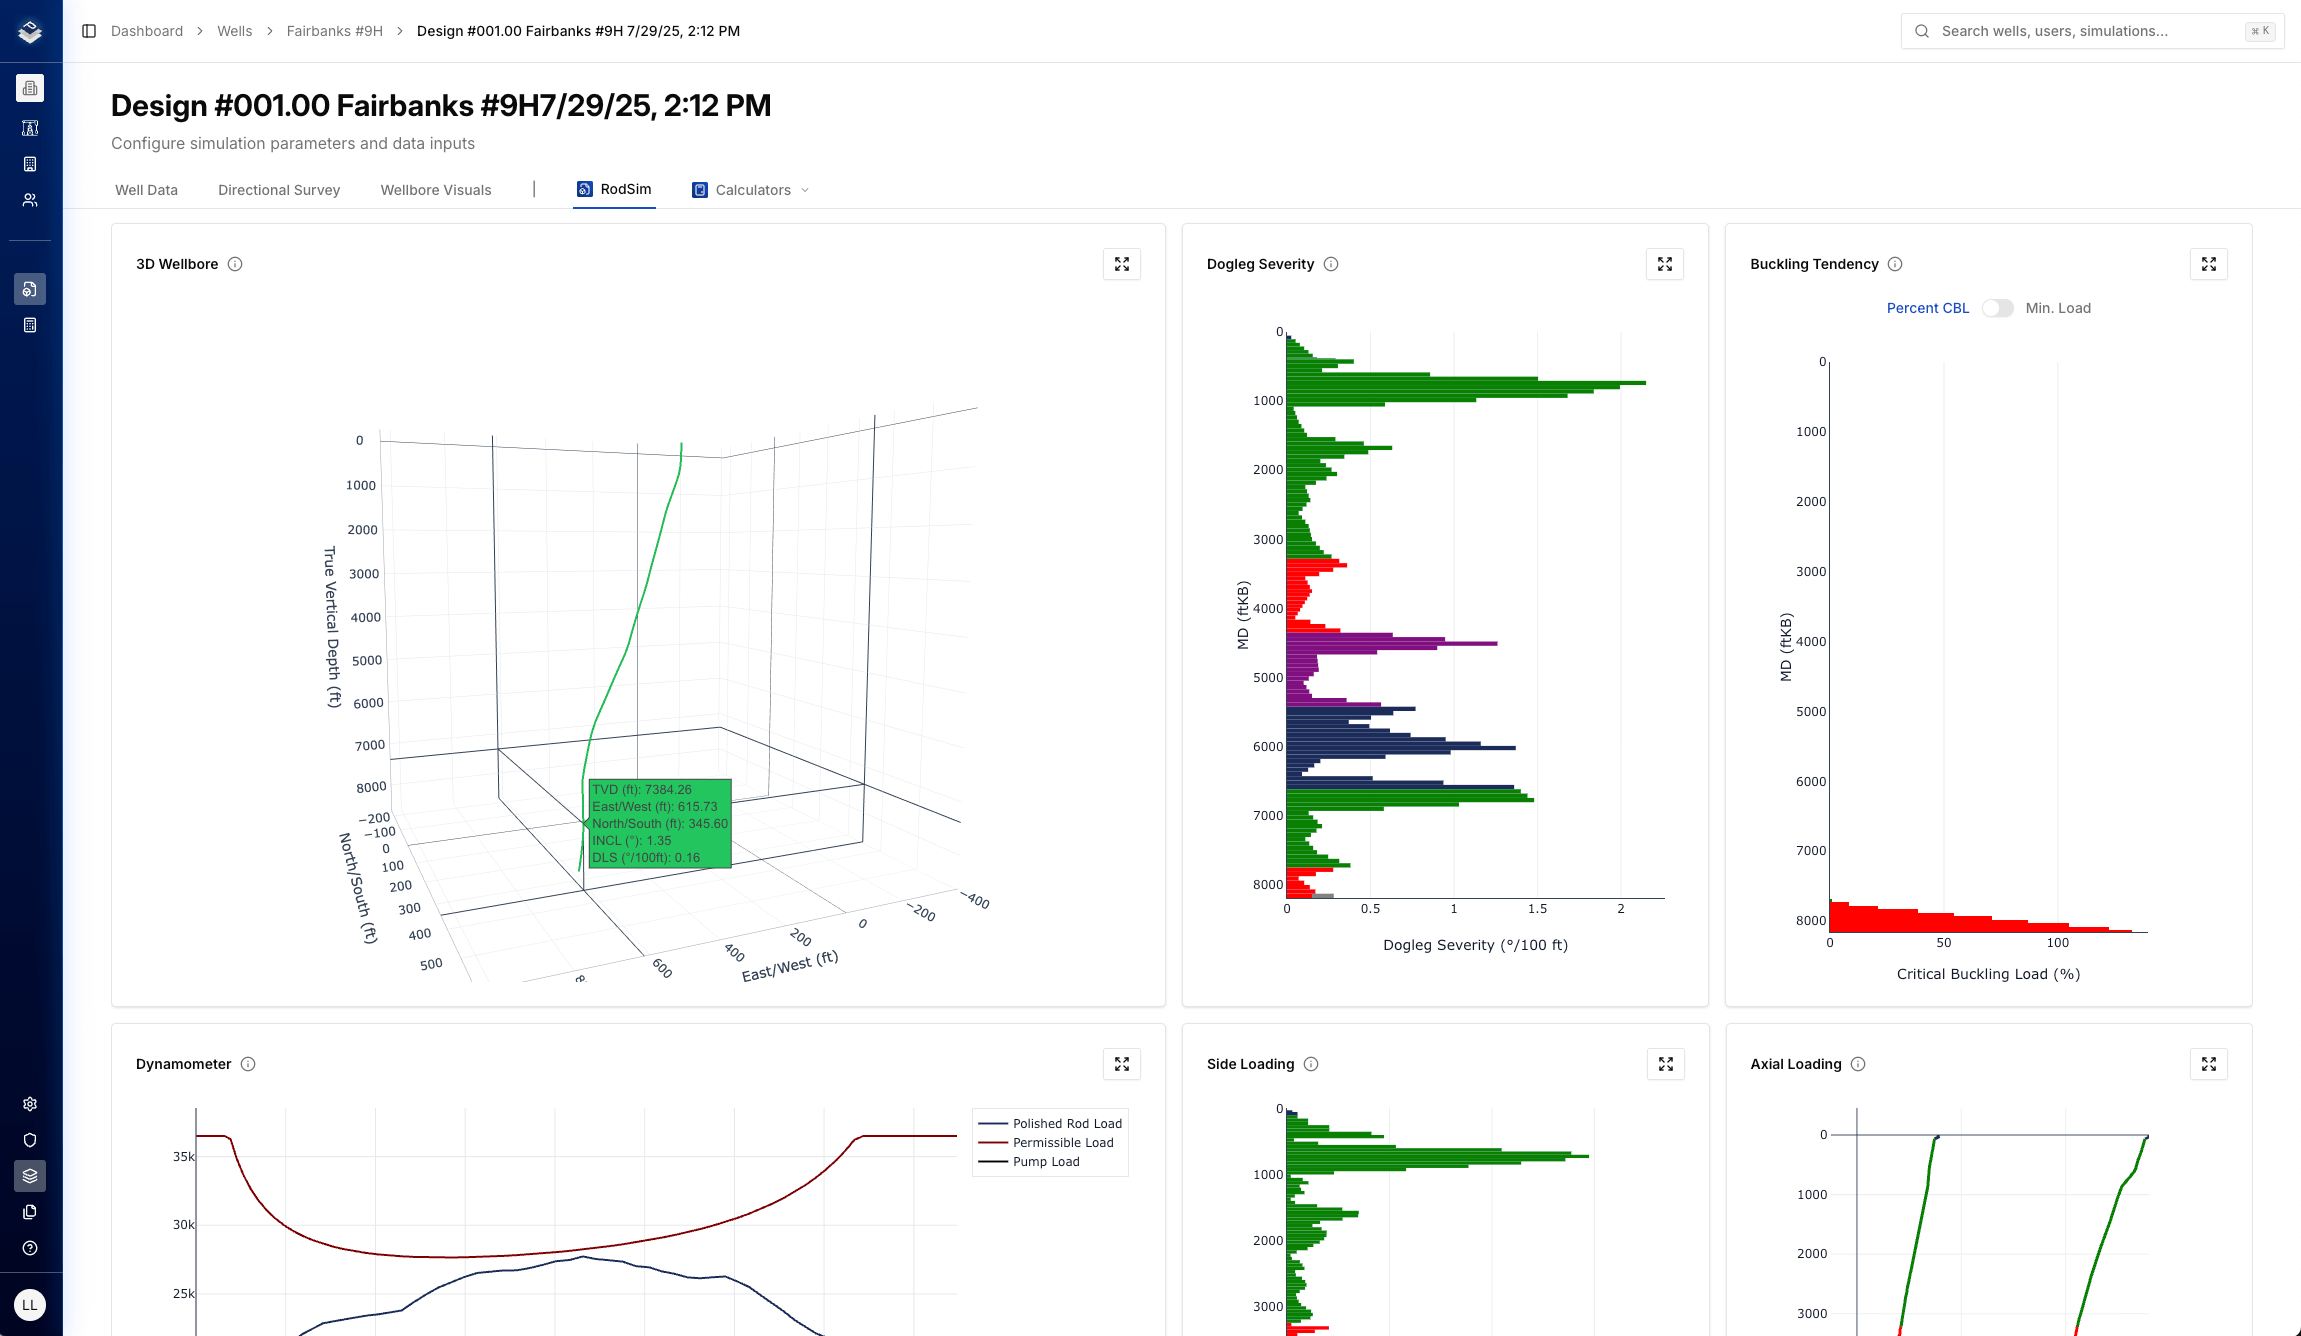Expand the 3D Wellbore chart to fullscreen
The image size is (2301, 1336).
coord(1121,264)
